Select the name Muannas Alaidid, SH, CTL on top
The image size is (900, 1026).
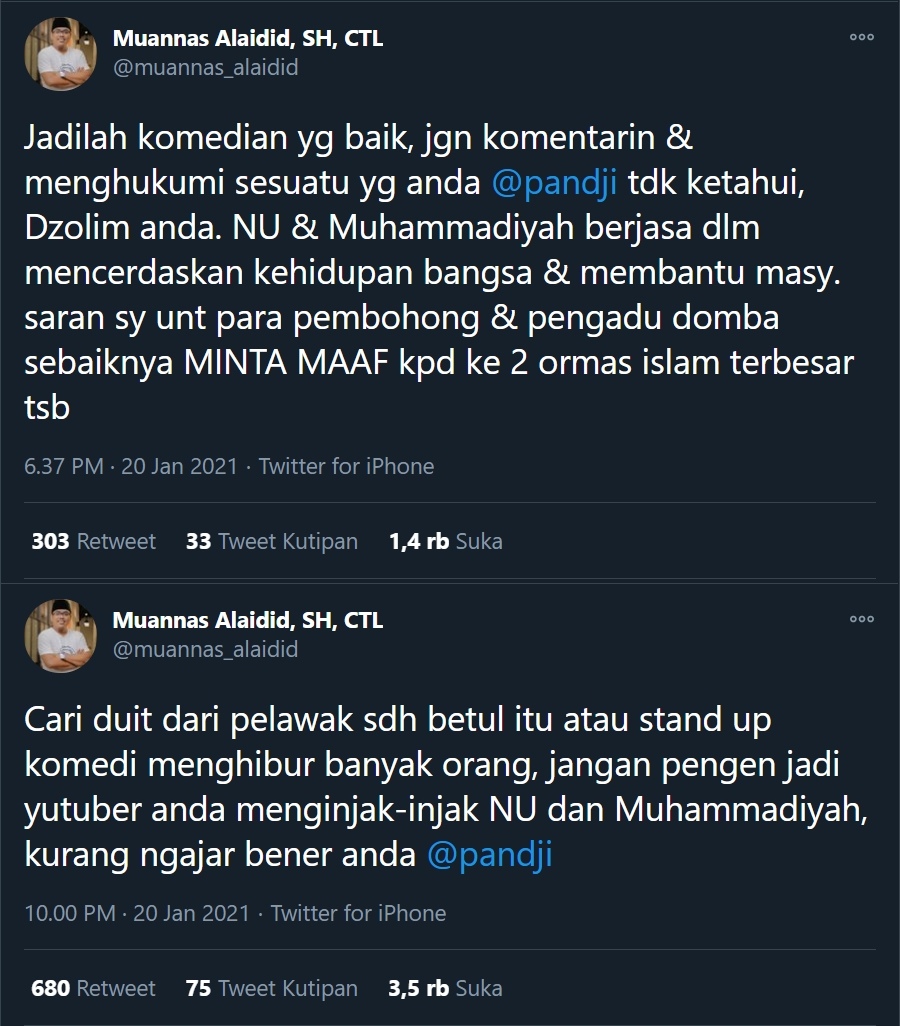(x=250, y=37)
